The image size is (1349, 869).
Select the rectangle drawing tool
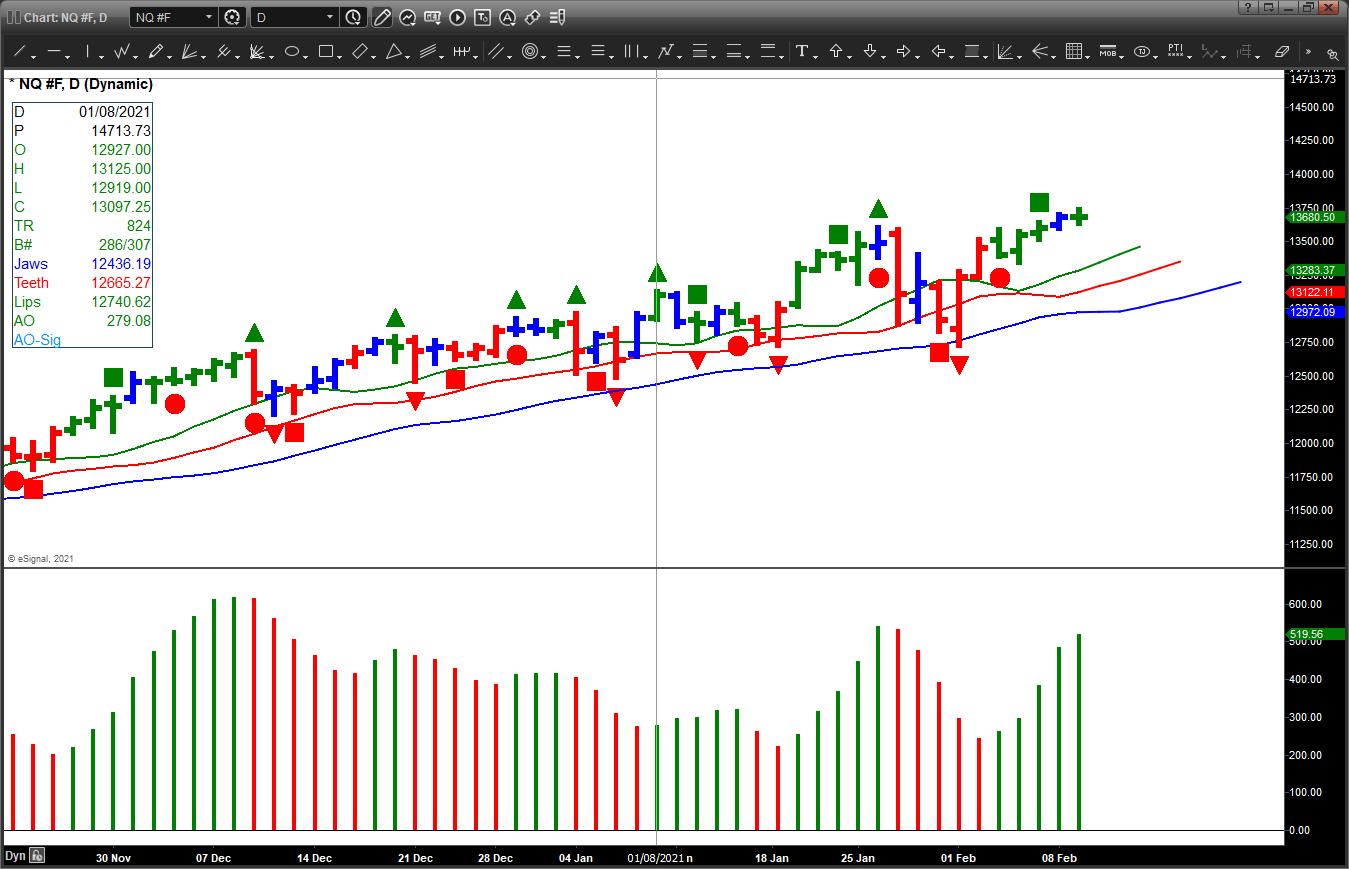pyautogui.click(x=327, y=51)
